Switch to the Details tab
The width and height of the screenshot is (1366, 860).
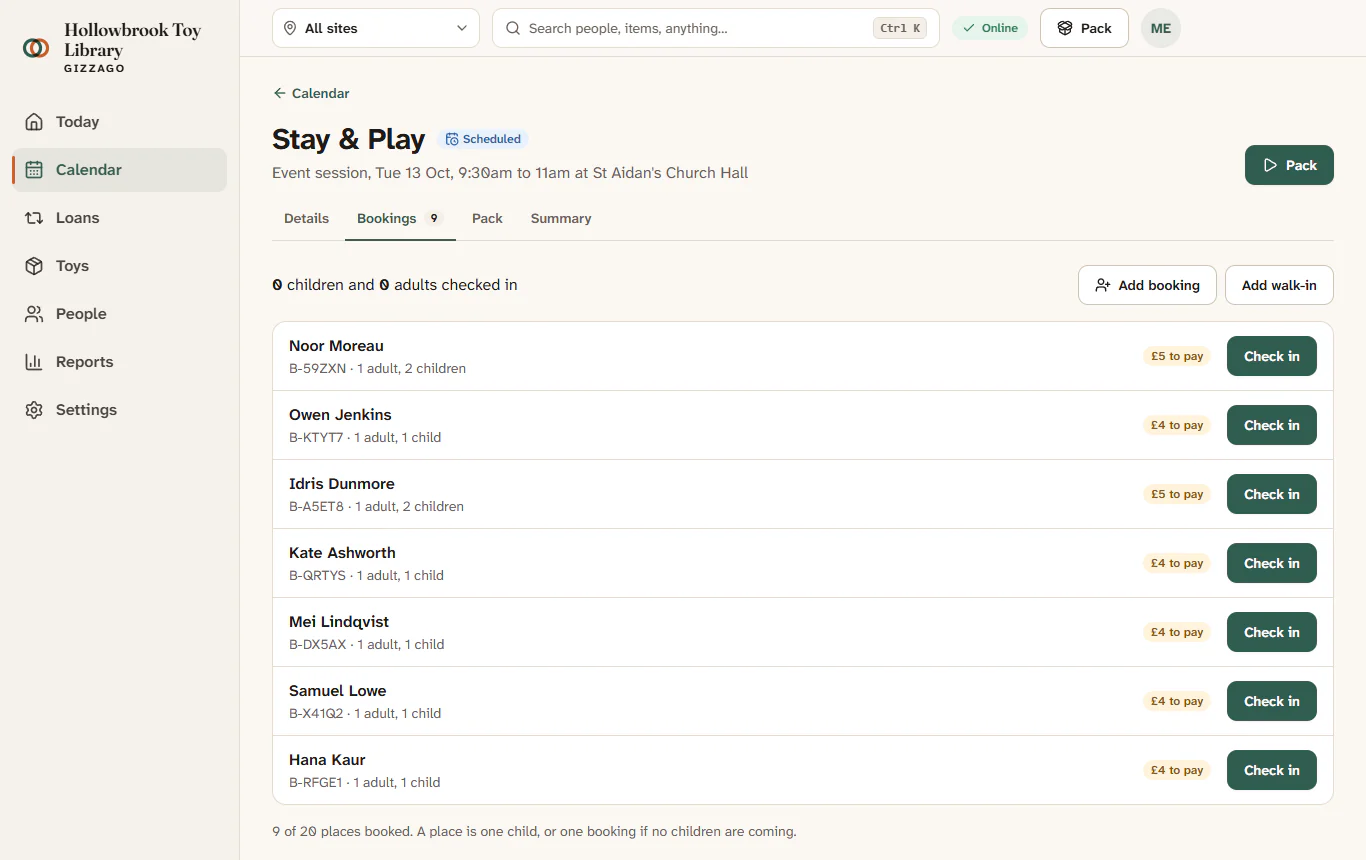tap(306, 218)
